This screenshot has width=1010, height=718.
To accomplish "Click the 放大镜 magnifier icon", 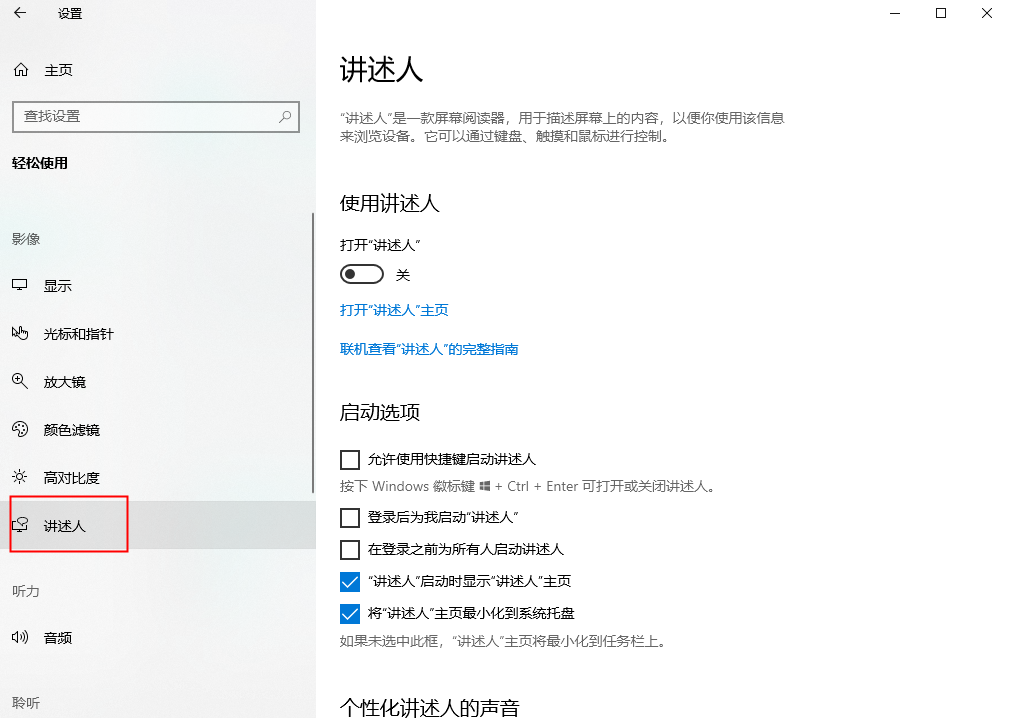I will (22, 381).
